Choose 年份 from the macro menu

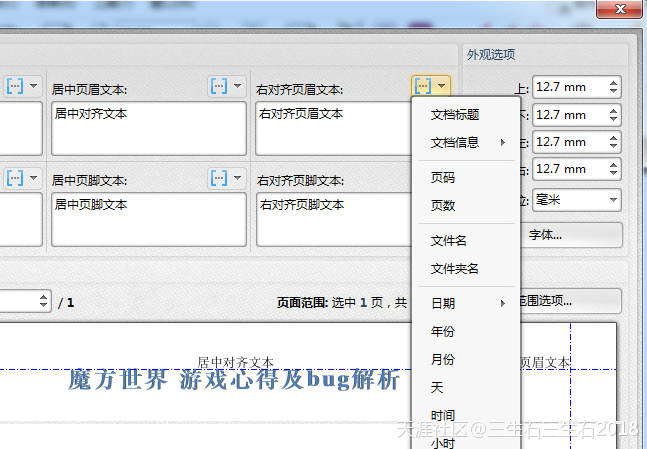click(442, 332)
